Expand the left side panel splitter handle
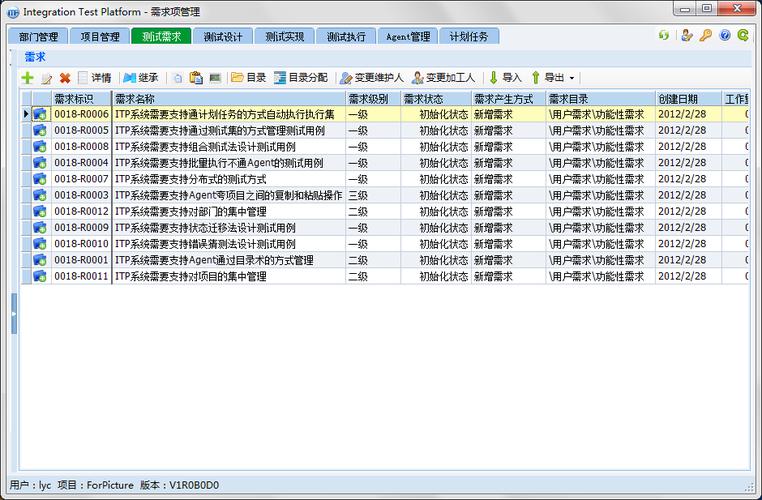 pyautogui.click(x=14, y=314)
